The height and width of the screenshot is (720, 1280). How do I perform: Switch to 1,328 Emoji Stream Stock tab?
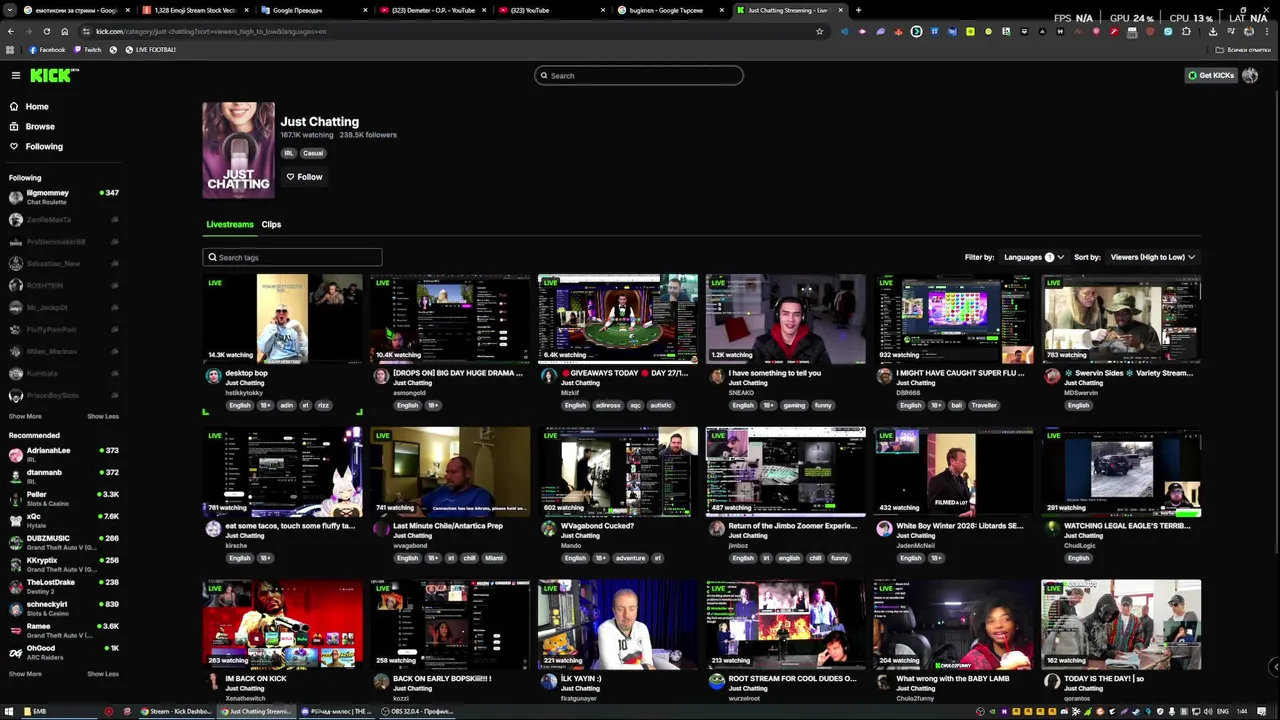pyautogui.click(x=195, y=10)
